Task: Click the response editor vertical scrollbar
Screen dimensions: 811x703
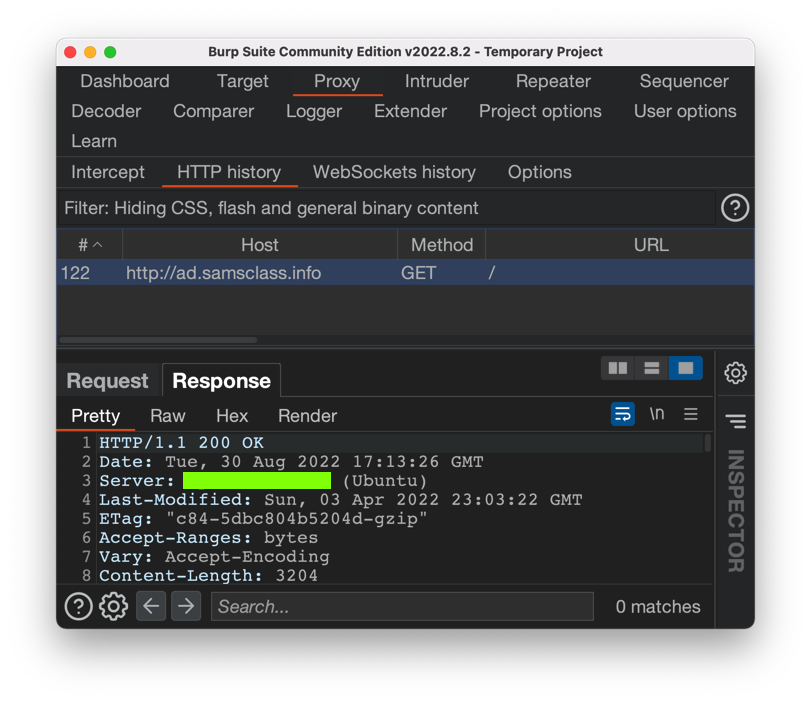Action: [708, 443]
